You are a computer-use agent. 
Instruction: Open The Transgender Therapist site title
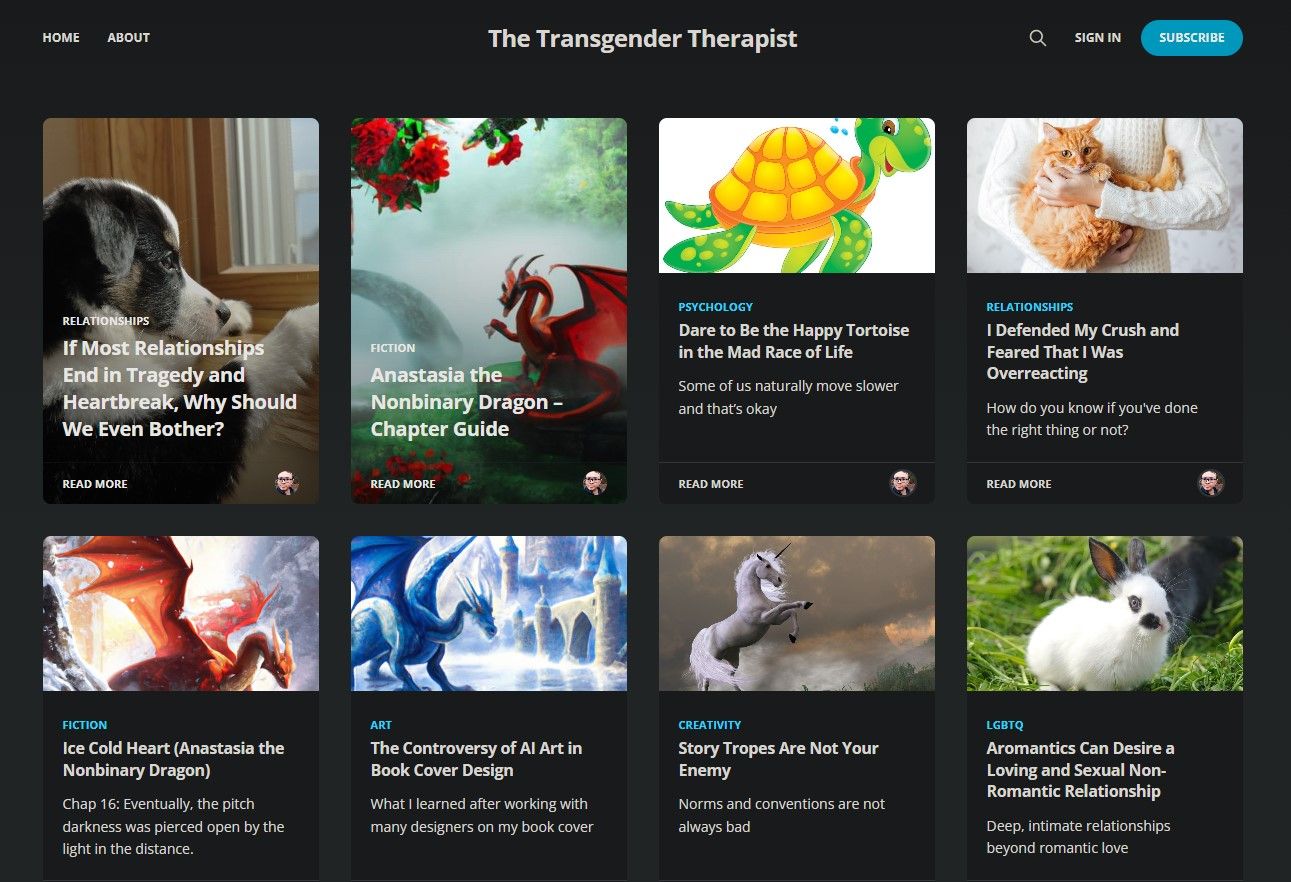click(x=643, y=38)
